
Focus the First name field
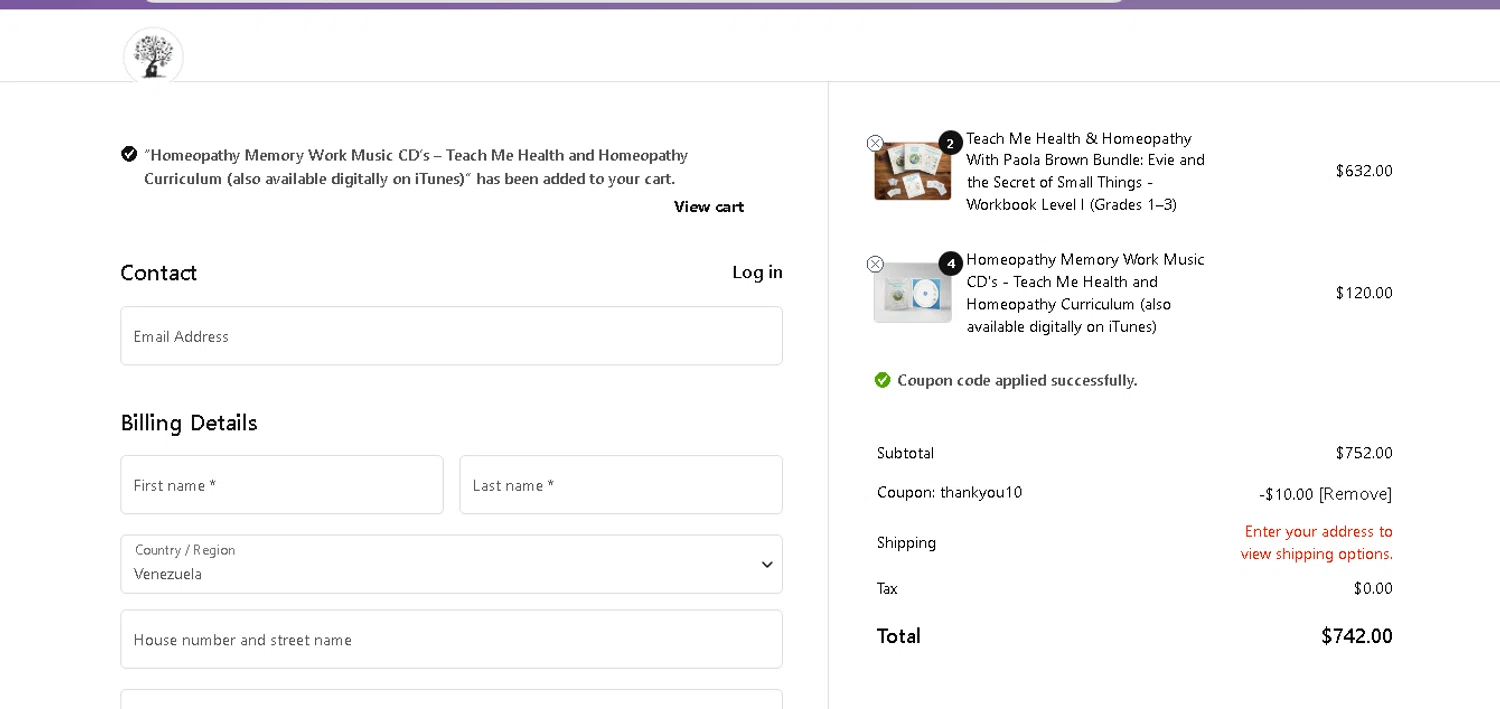coord(282,485)
